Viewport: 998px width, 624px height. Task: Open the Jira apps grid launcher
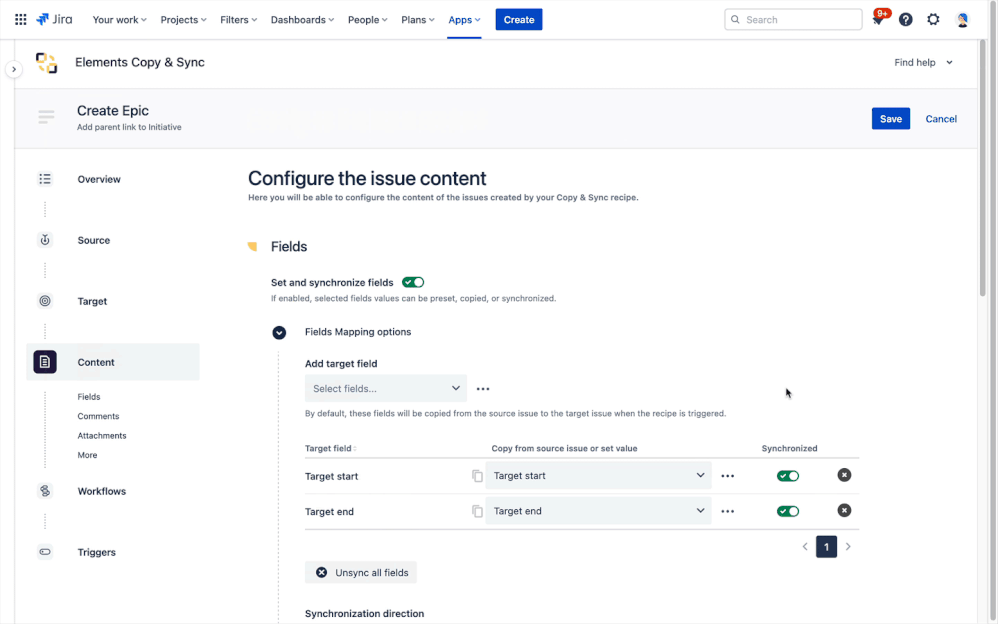[x=20, y=19]
